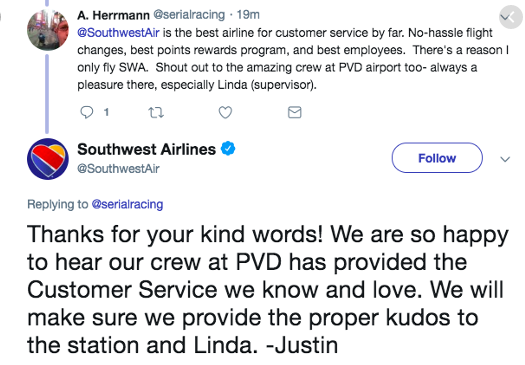
Task: Open the chevron dropdown beside Follow
Action: click(505, 159)
